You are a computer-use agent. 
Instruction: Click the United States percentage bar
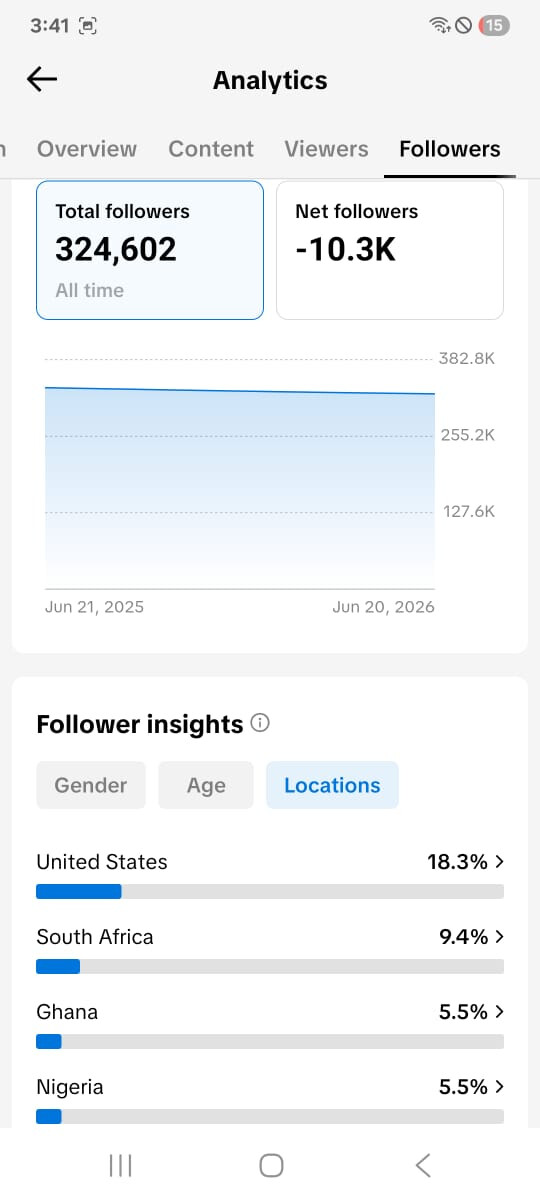pyautogui.click(x=270, y=892)
